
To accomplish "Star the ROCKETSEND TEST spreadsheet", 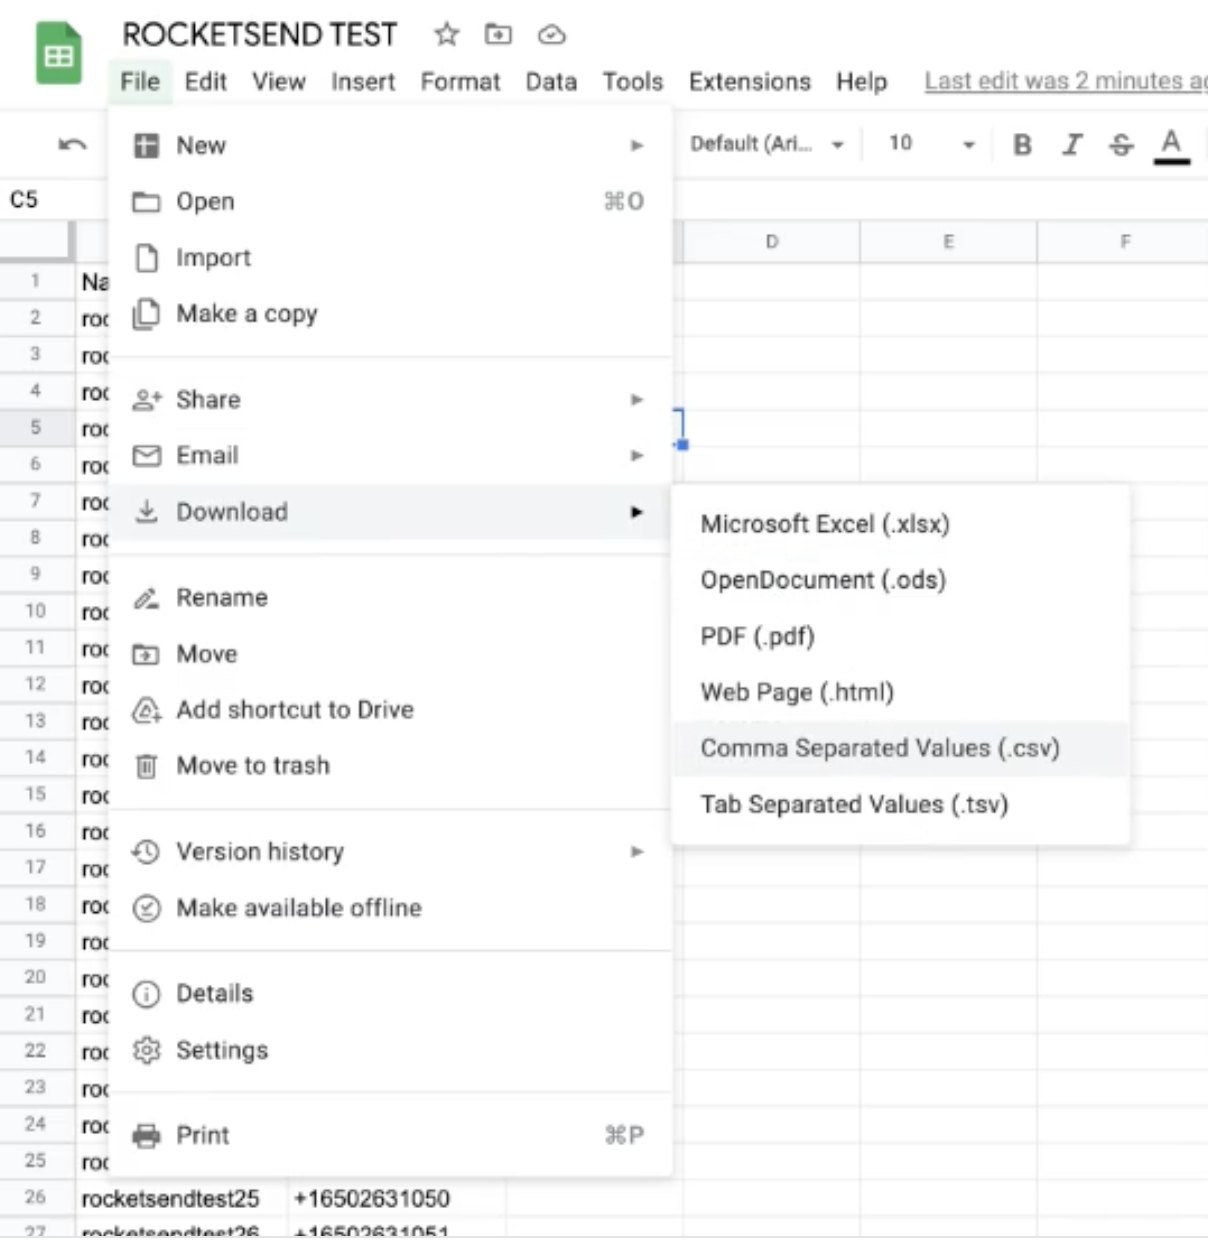I will pyautogui.click(x=444, y=34).
